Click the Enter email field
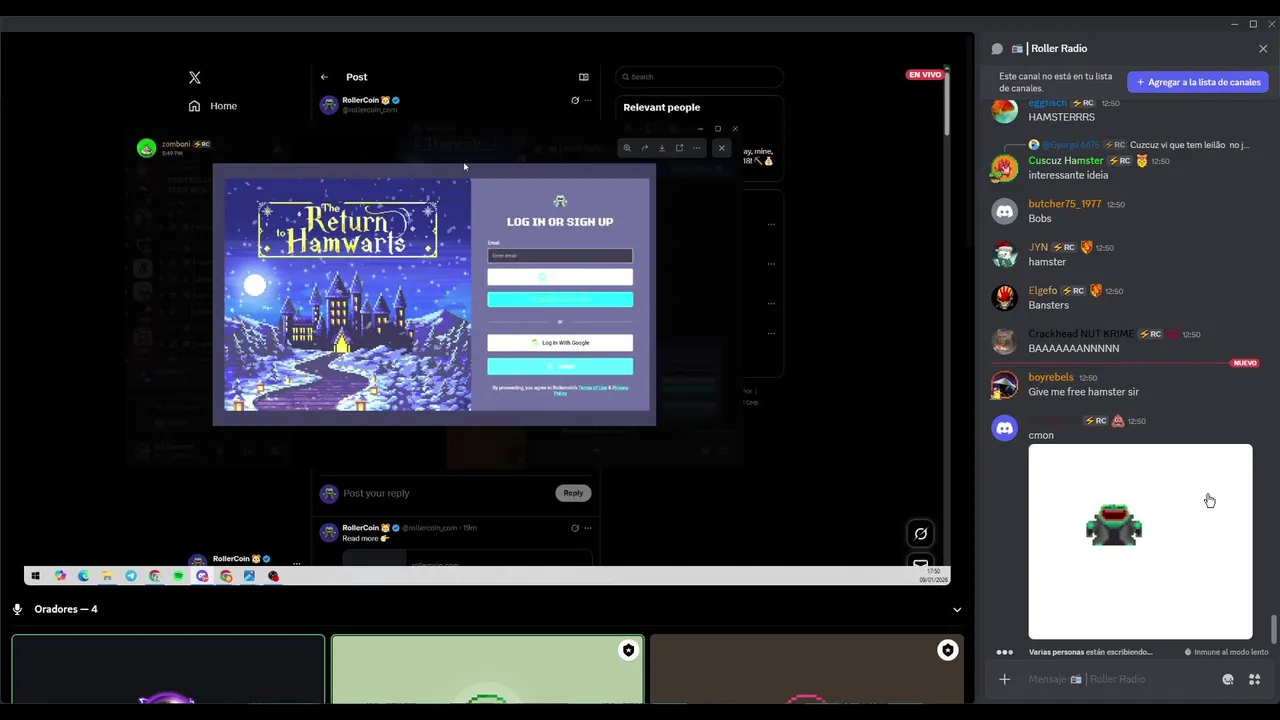The height and width of the screenshot is (720, 1280). pos(560,256)
